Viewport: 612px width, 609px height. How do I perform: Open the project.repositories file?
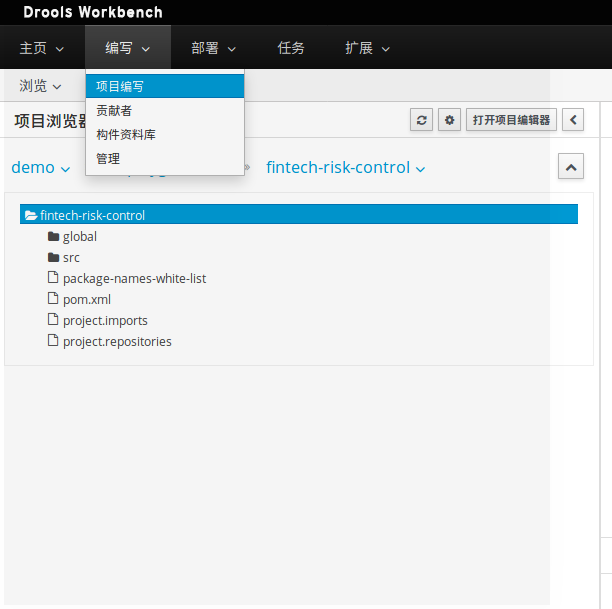pyautogui.click(x=117, y=342)
